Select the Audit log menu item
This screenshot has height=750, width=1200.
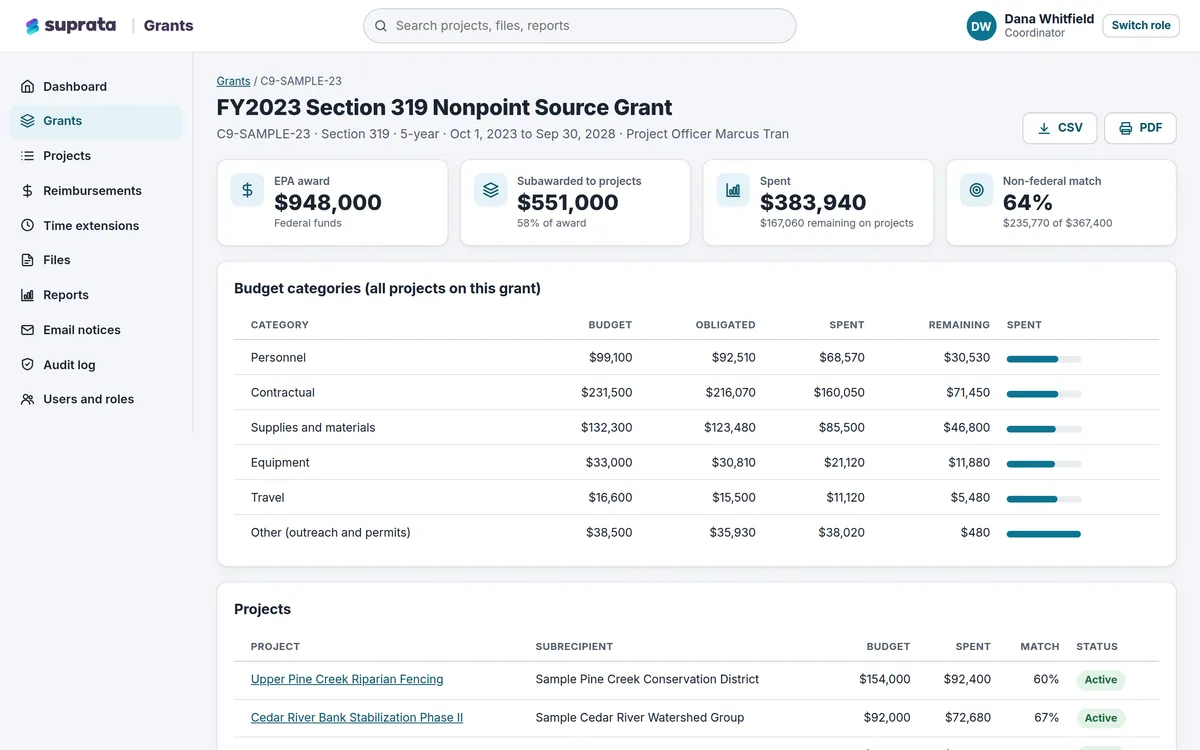(x=96, y=365)
